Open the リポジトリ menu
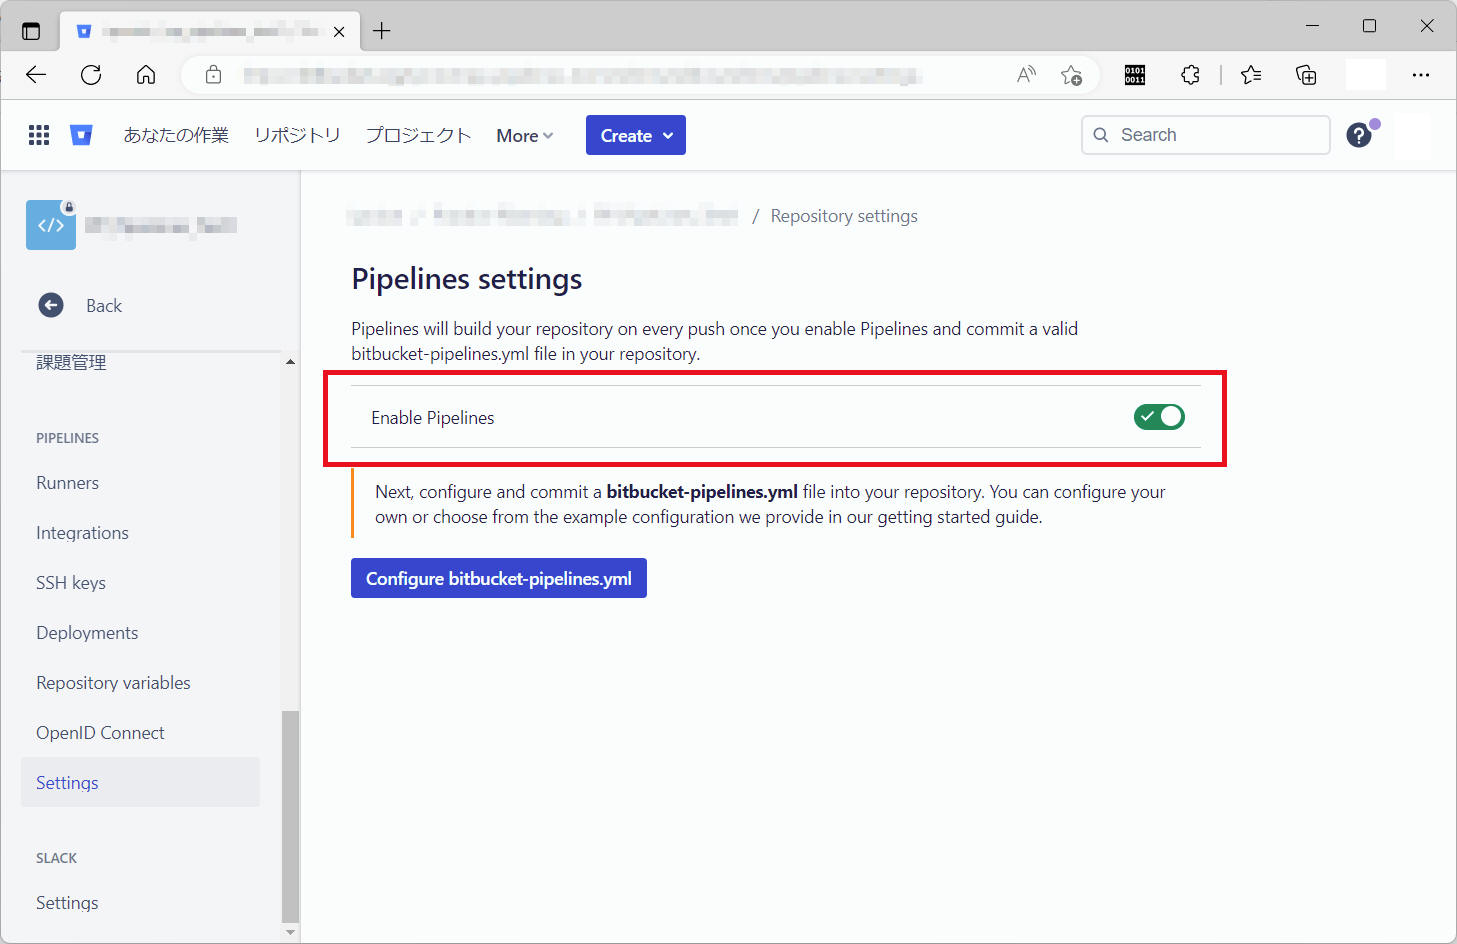Screen dimensions: 1457x944 click(297, 134)
